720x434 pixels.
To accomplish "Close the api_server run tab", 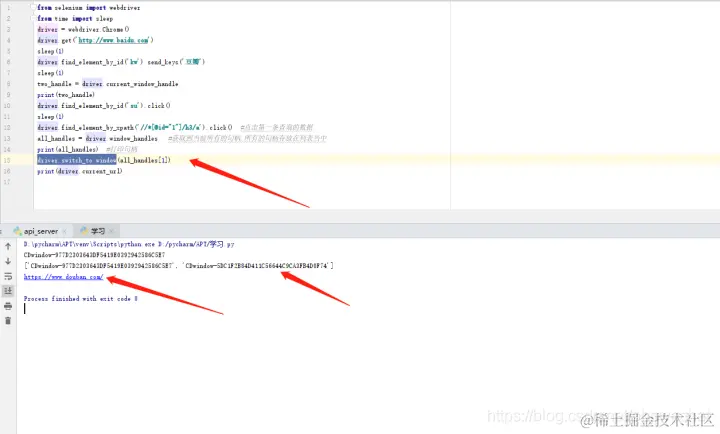I will click(65, 231).
